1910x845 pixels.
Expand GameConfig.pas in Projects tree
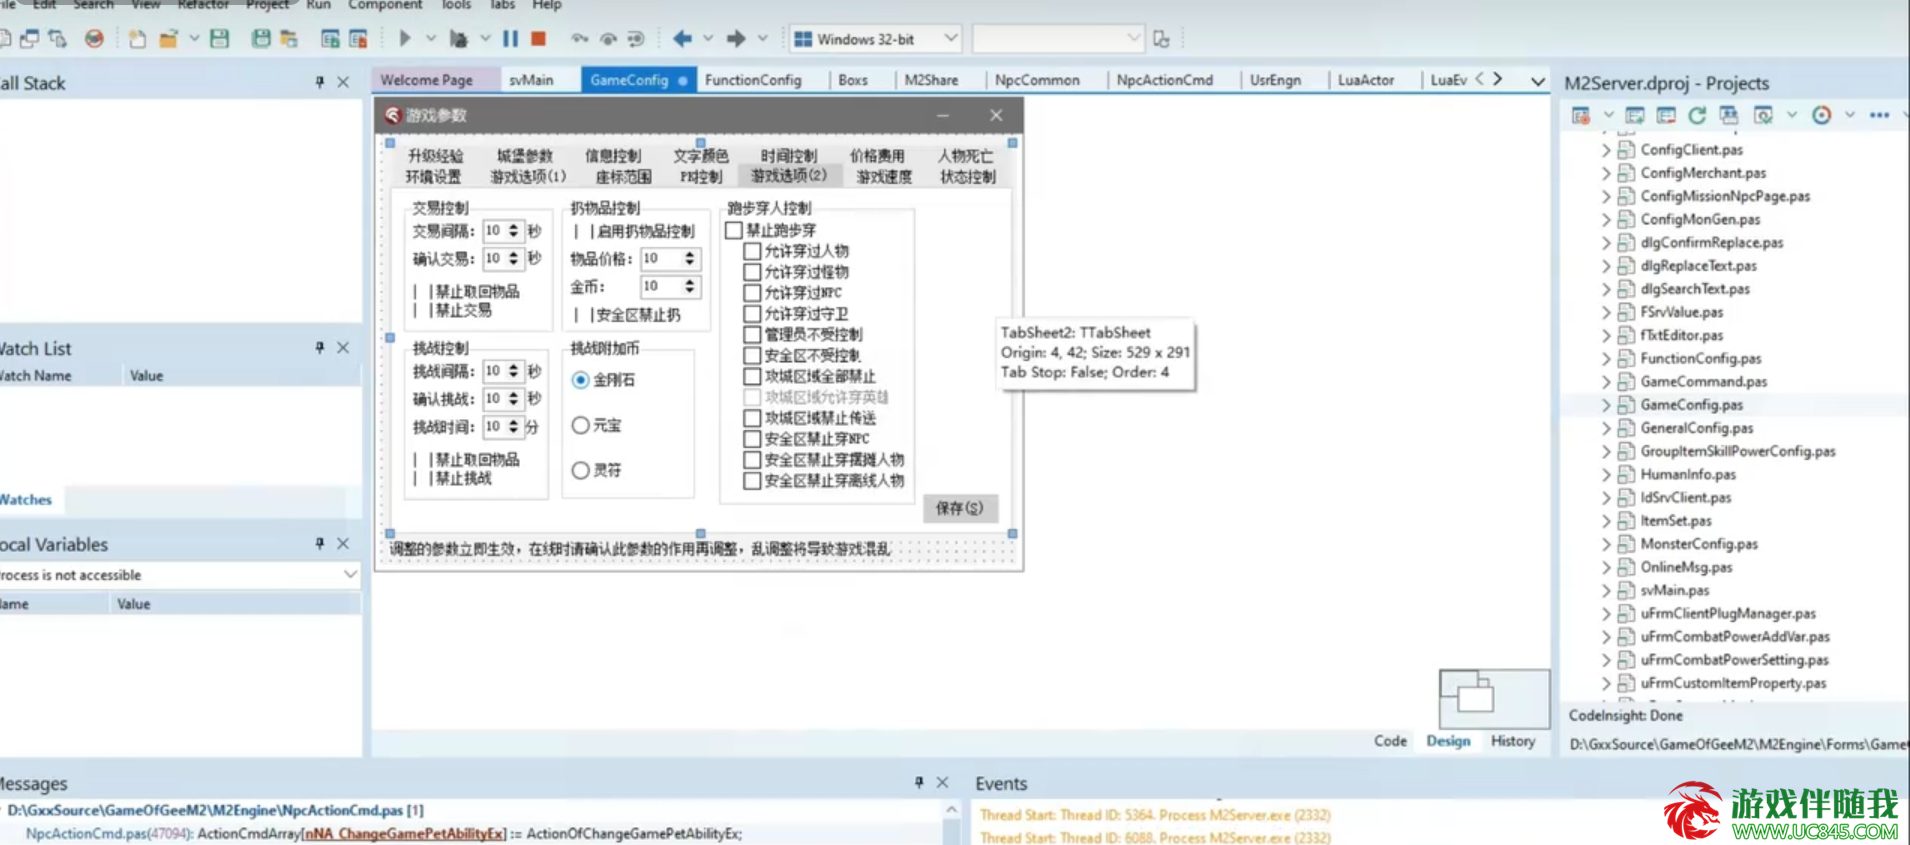tap(1606, 405)
